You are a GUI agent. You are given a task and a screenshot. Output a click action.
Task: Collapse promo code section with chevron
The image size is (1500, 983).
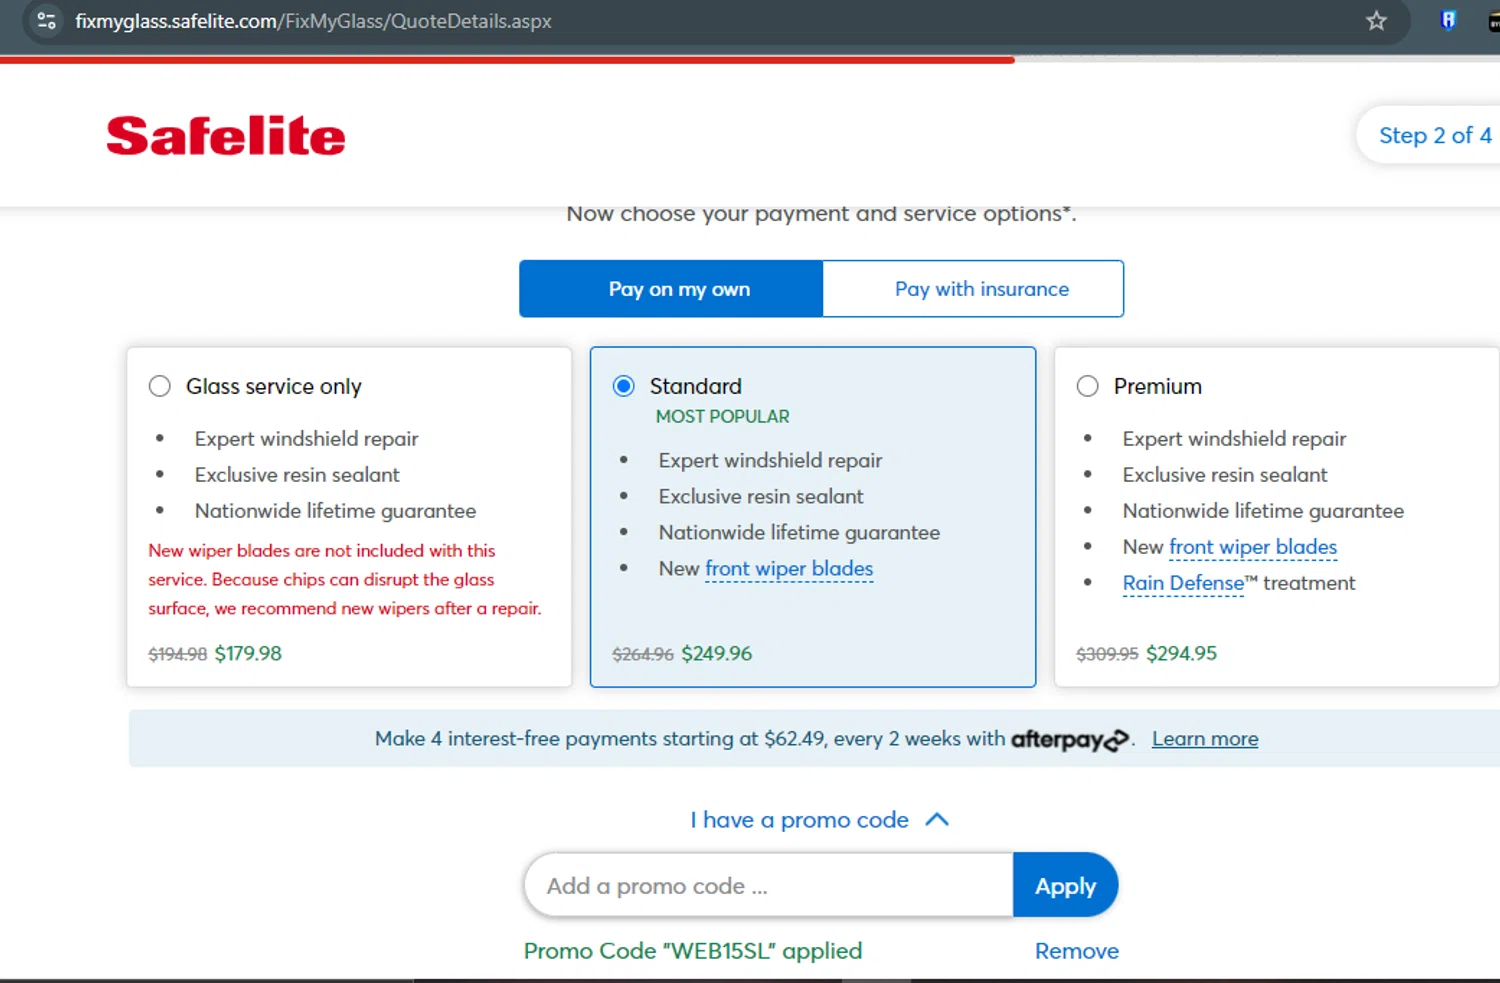937,819
